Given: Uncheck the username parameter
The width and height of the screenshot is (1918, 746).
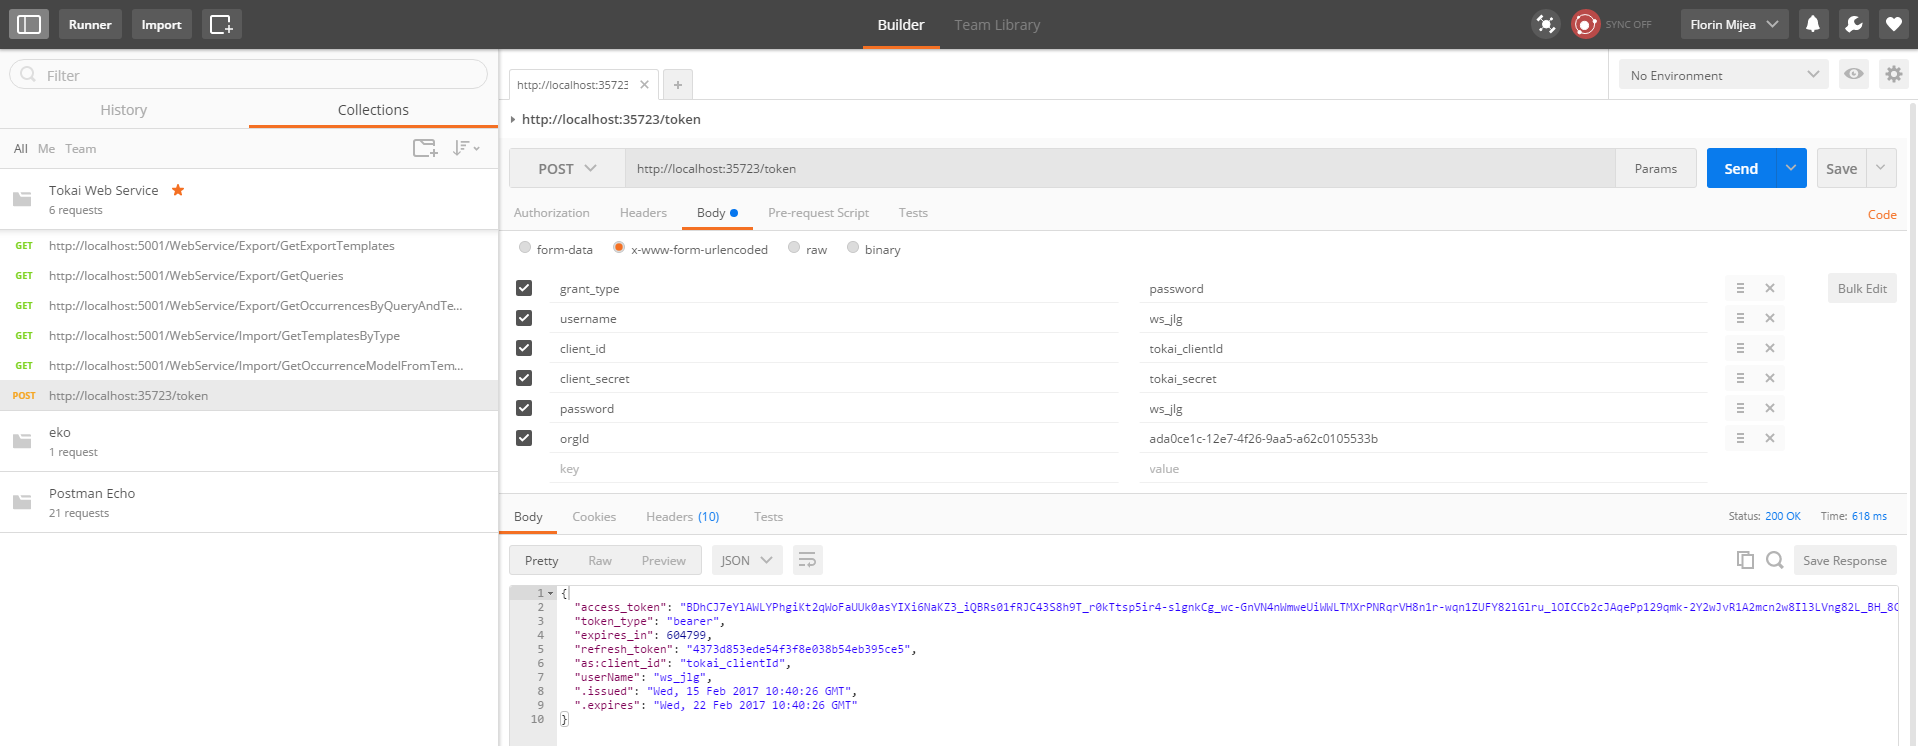Looking at the screenshot, I should 524,318.
